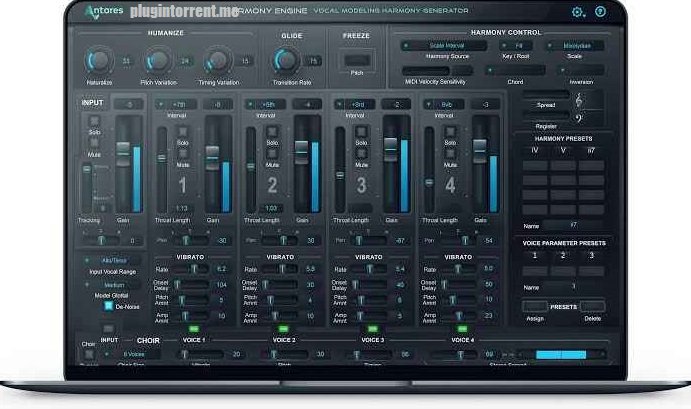Open voice 2 Interval dropdown

coord(266,104)
